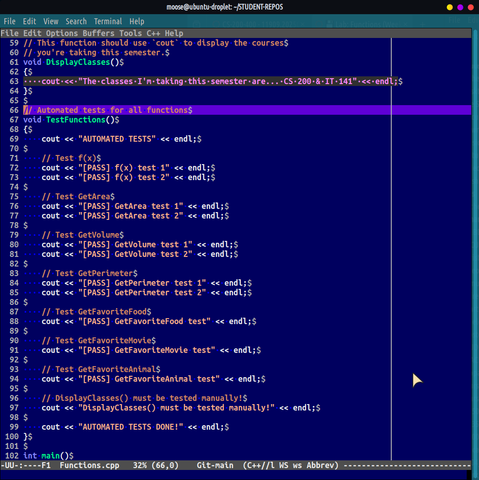479x480 pixels.
Task: Click the -UU-:----F1 status flags
Action: tap(26, 465)
